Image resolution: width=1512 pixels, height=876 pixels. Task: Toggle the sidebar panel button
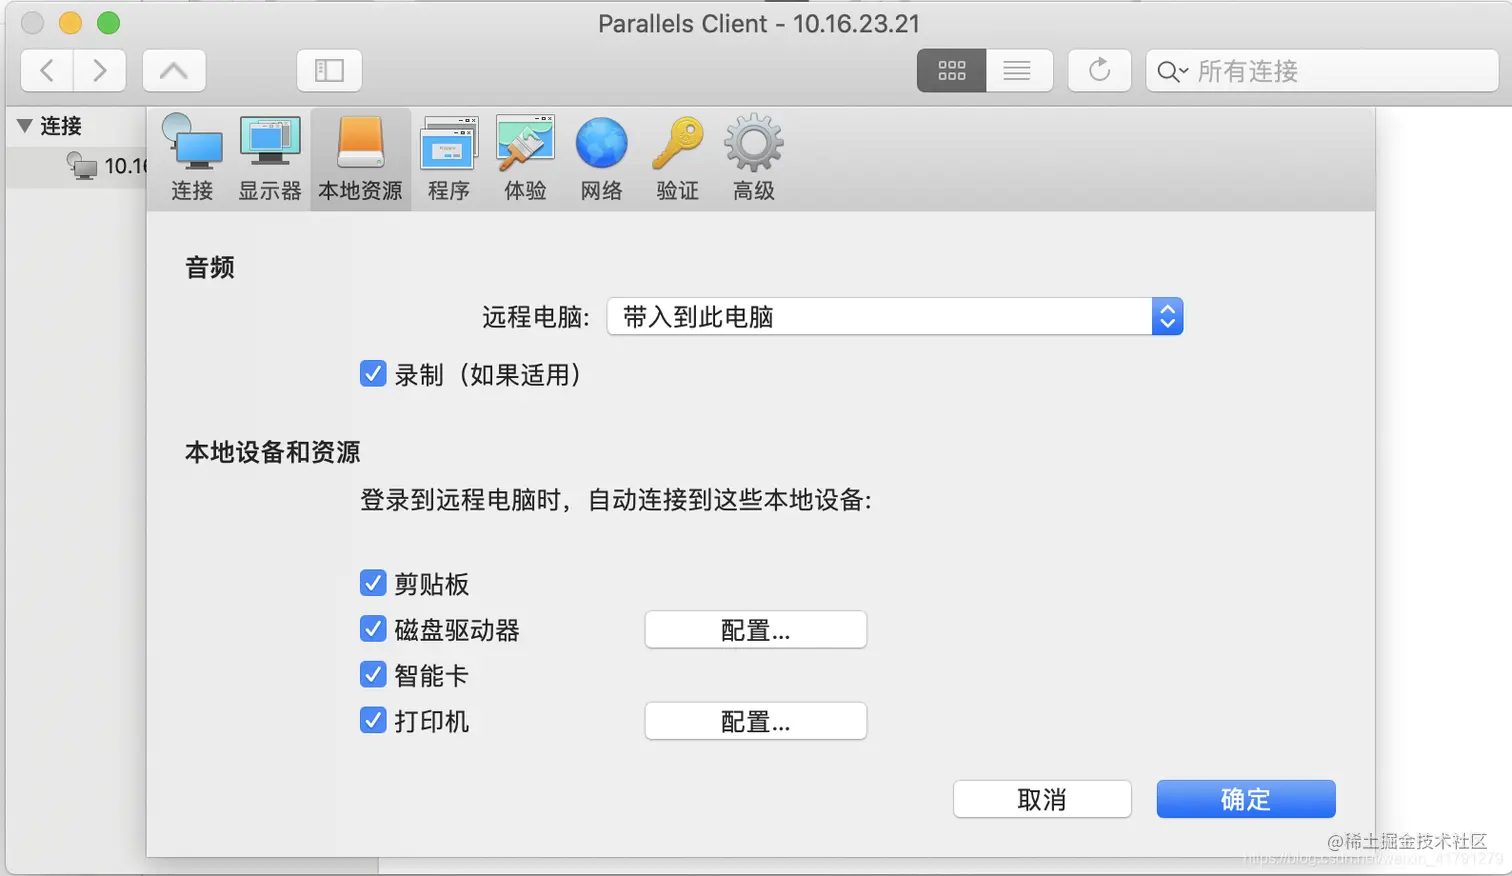point(329,71)
